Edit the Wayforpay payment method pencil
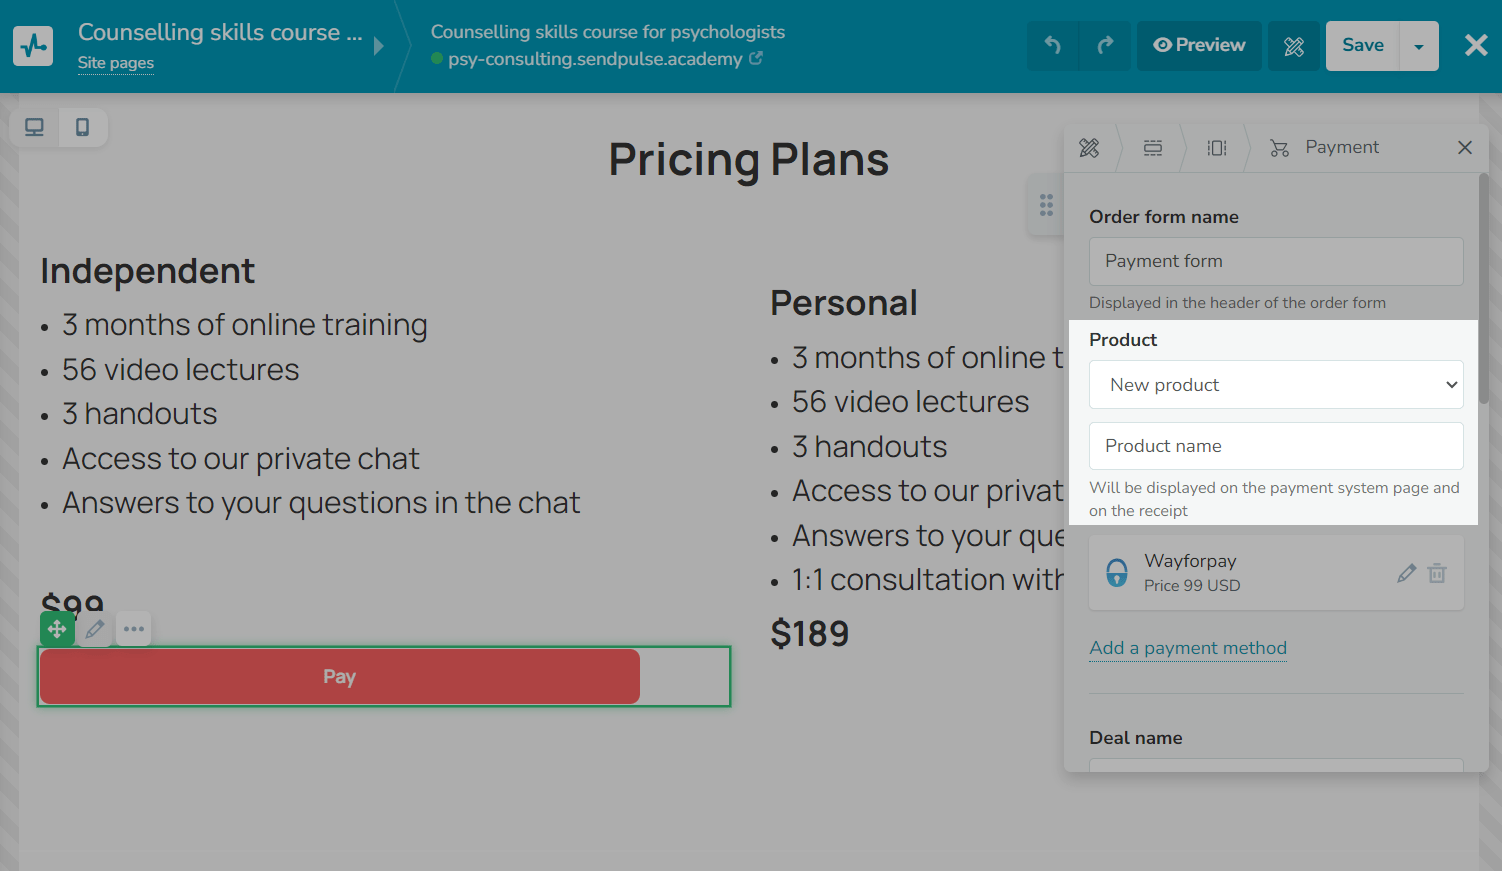The image size is (1502, 871). 1406,573
